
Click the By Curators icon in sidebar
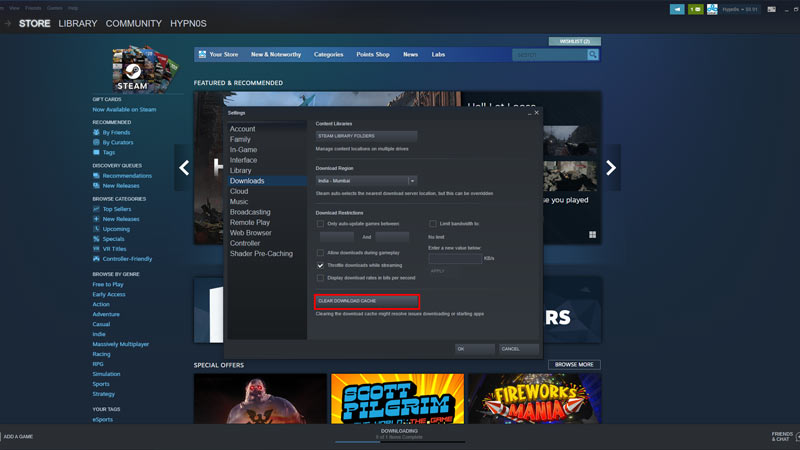click(x=96, y=142)
